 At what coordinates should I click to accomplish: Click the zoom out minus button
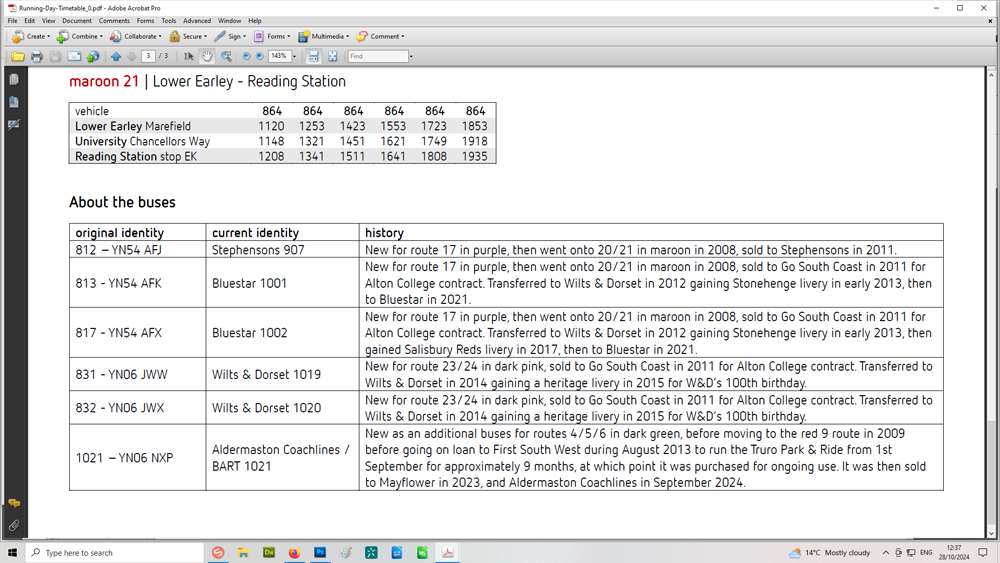(246, 57)
